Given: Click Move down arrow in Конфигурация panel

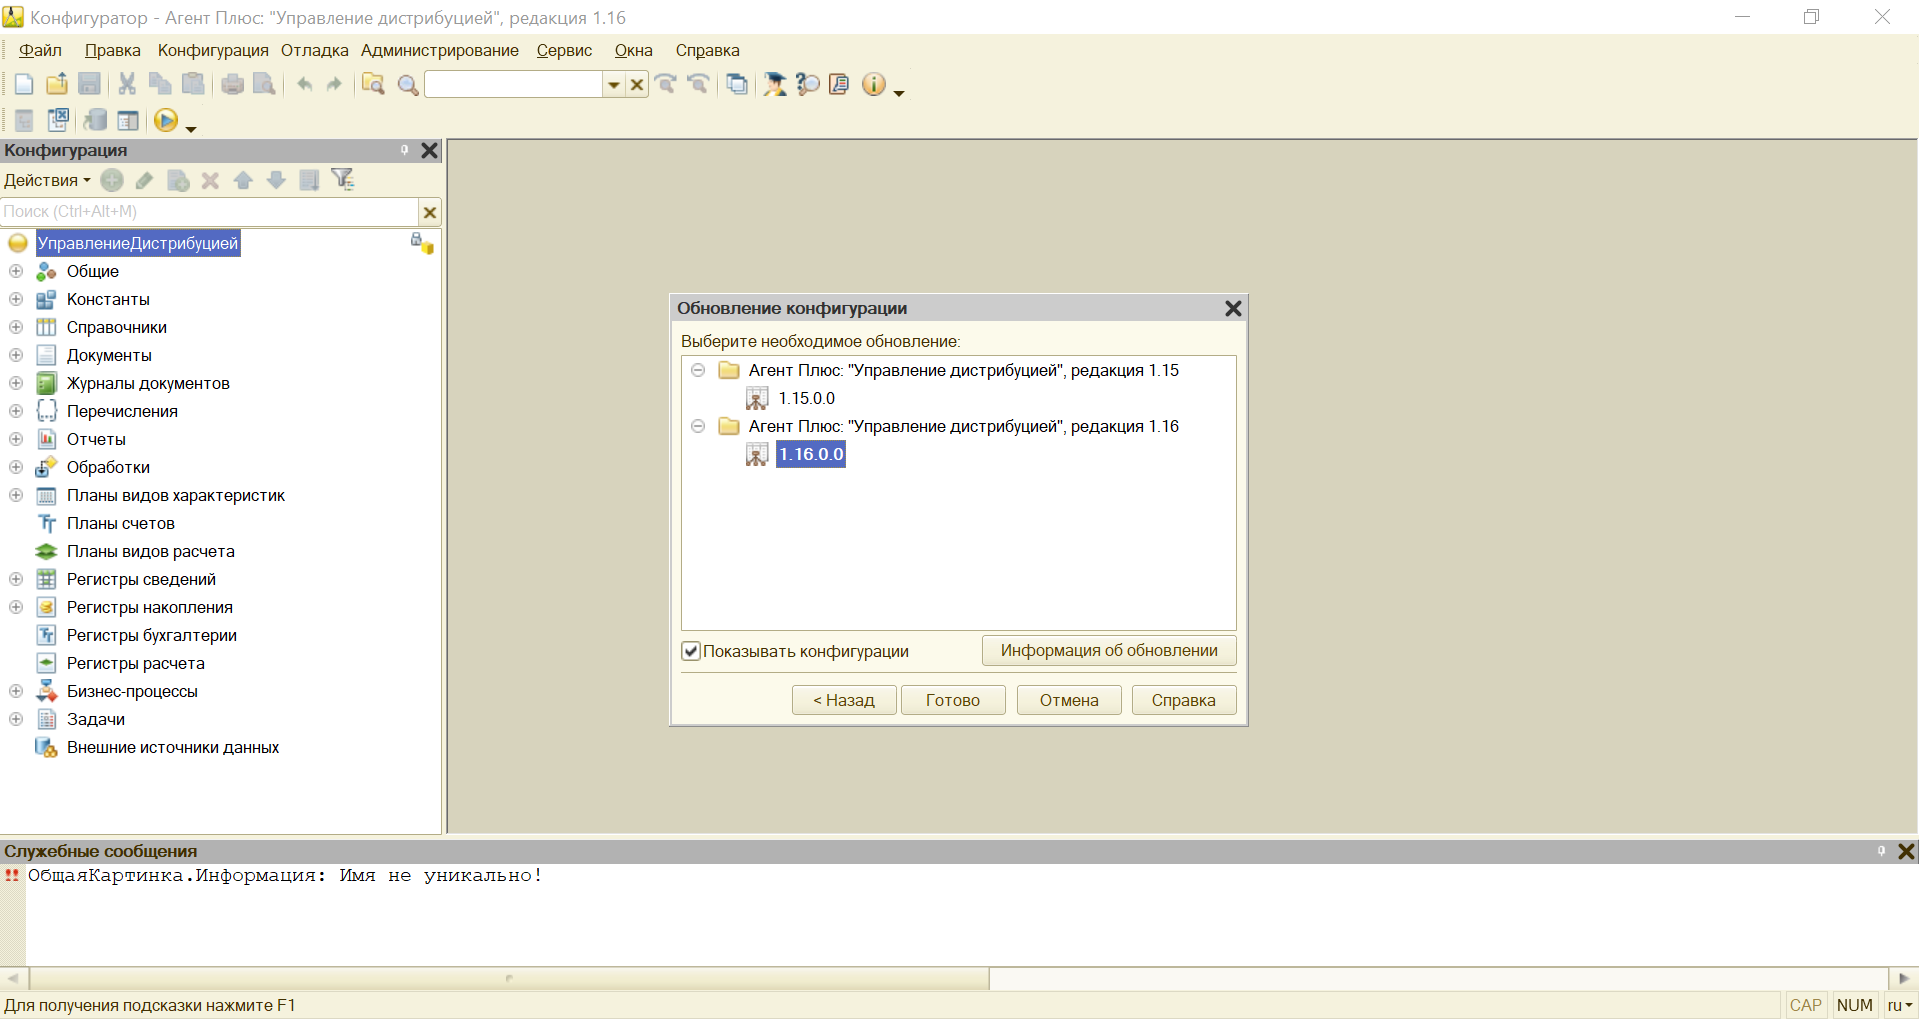Looking at the screenshot, I should [276, 180].
